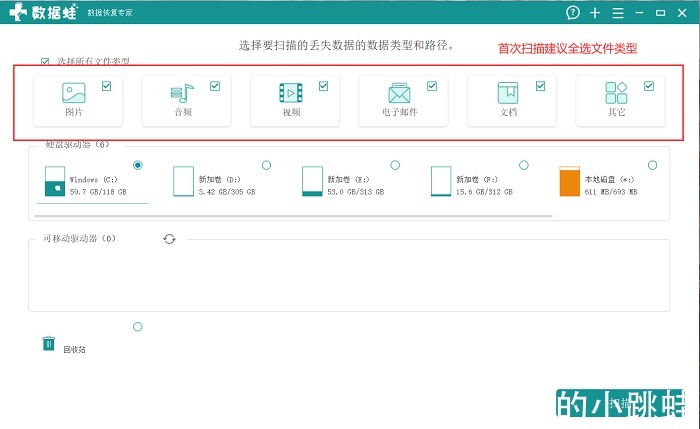Screen dimensions: 700x429
Task: Click the 本地磁盘 (*:) drive name
Action: click(609, 179)
